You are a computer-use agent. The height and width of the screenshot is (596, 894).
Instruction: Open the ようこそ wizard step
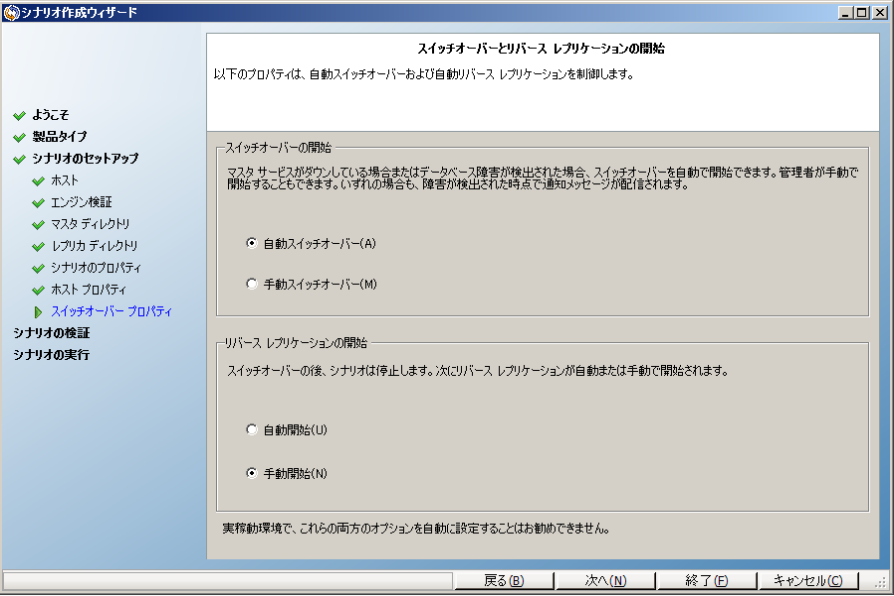coord(51,115)
